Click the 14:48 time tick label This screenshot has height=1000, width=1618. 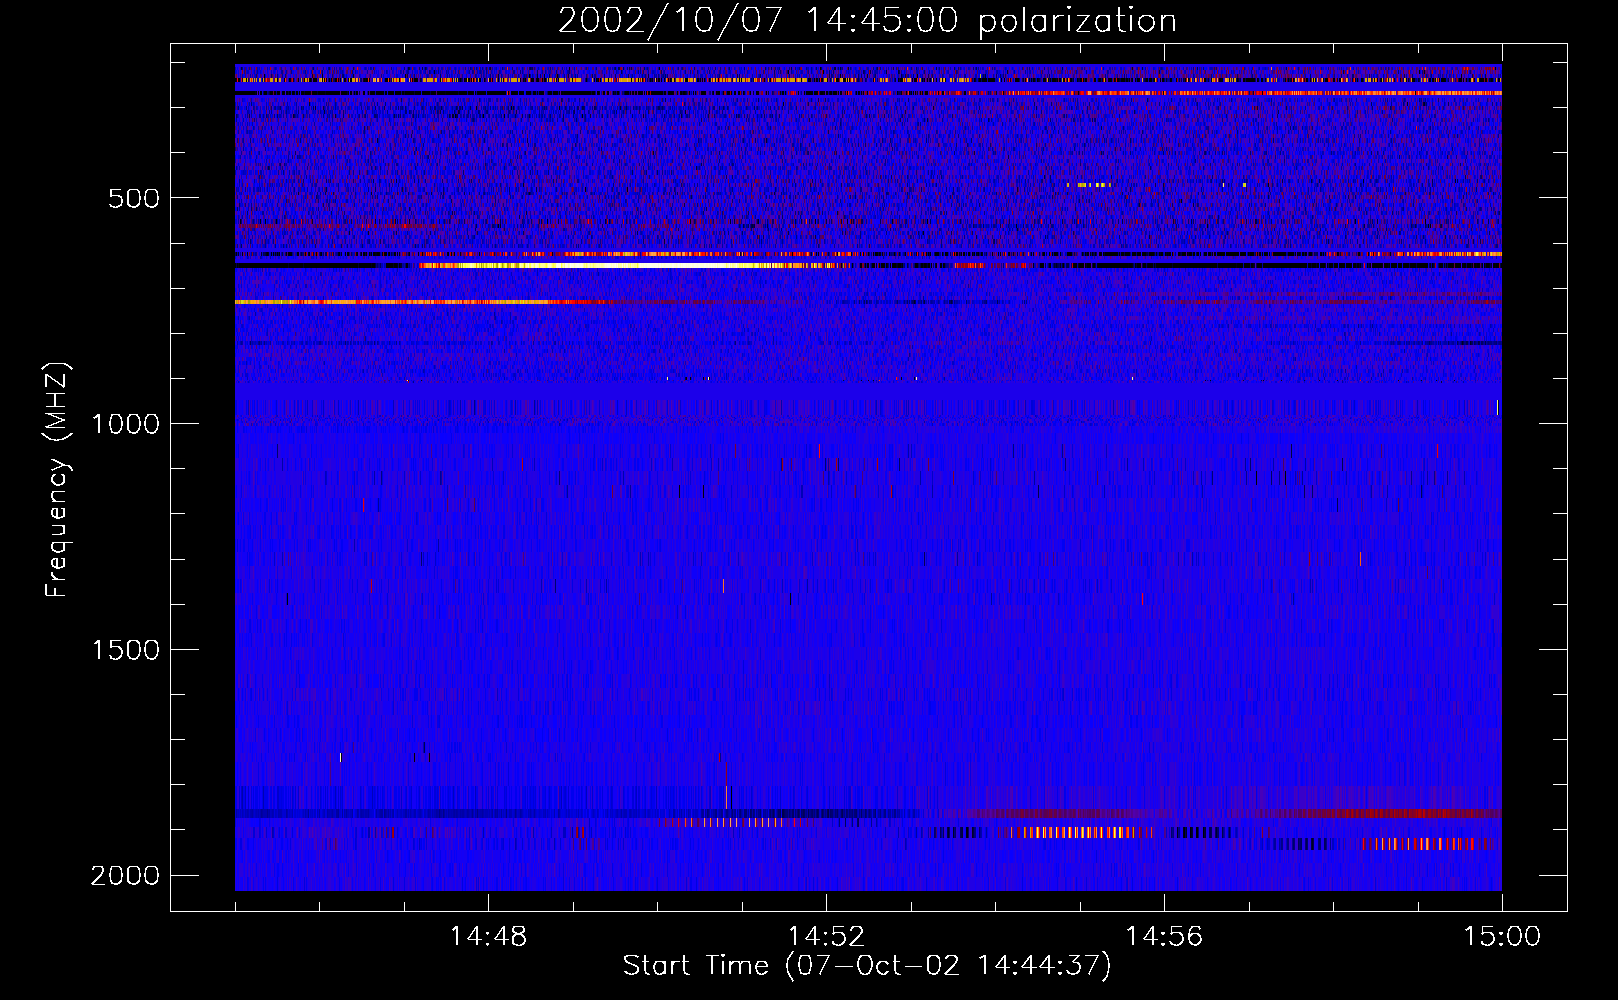coord(488,937)
